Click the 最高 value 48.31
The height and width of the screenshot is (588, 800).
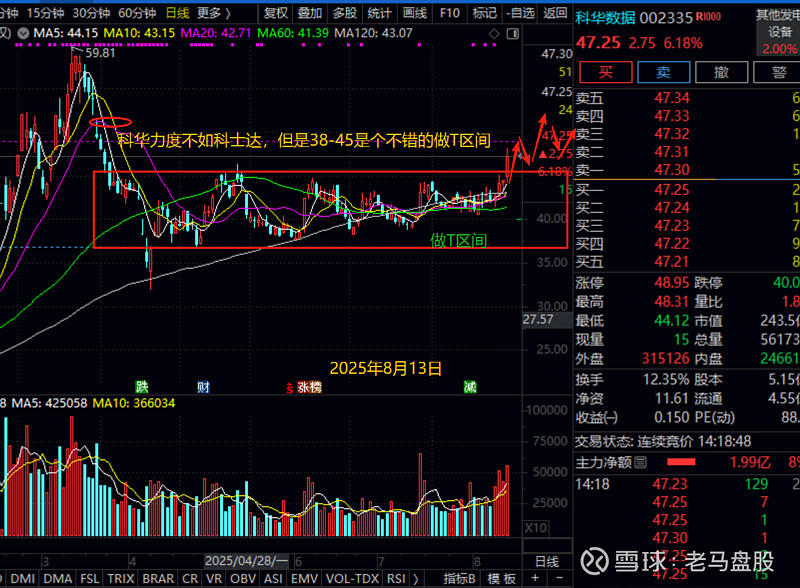(x=672, y=302)
